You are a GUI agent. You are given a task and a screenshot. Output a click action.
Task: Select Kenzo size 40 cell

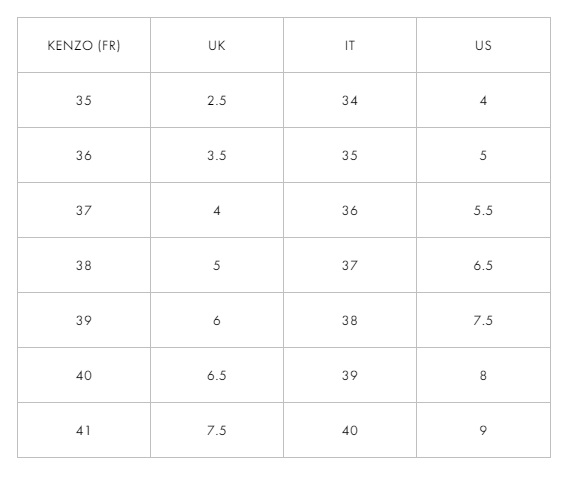84,376
